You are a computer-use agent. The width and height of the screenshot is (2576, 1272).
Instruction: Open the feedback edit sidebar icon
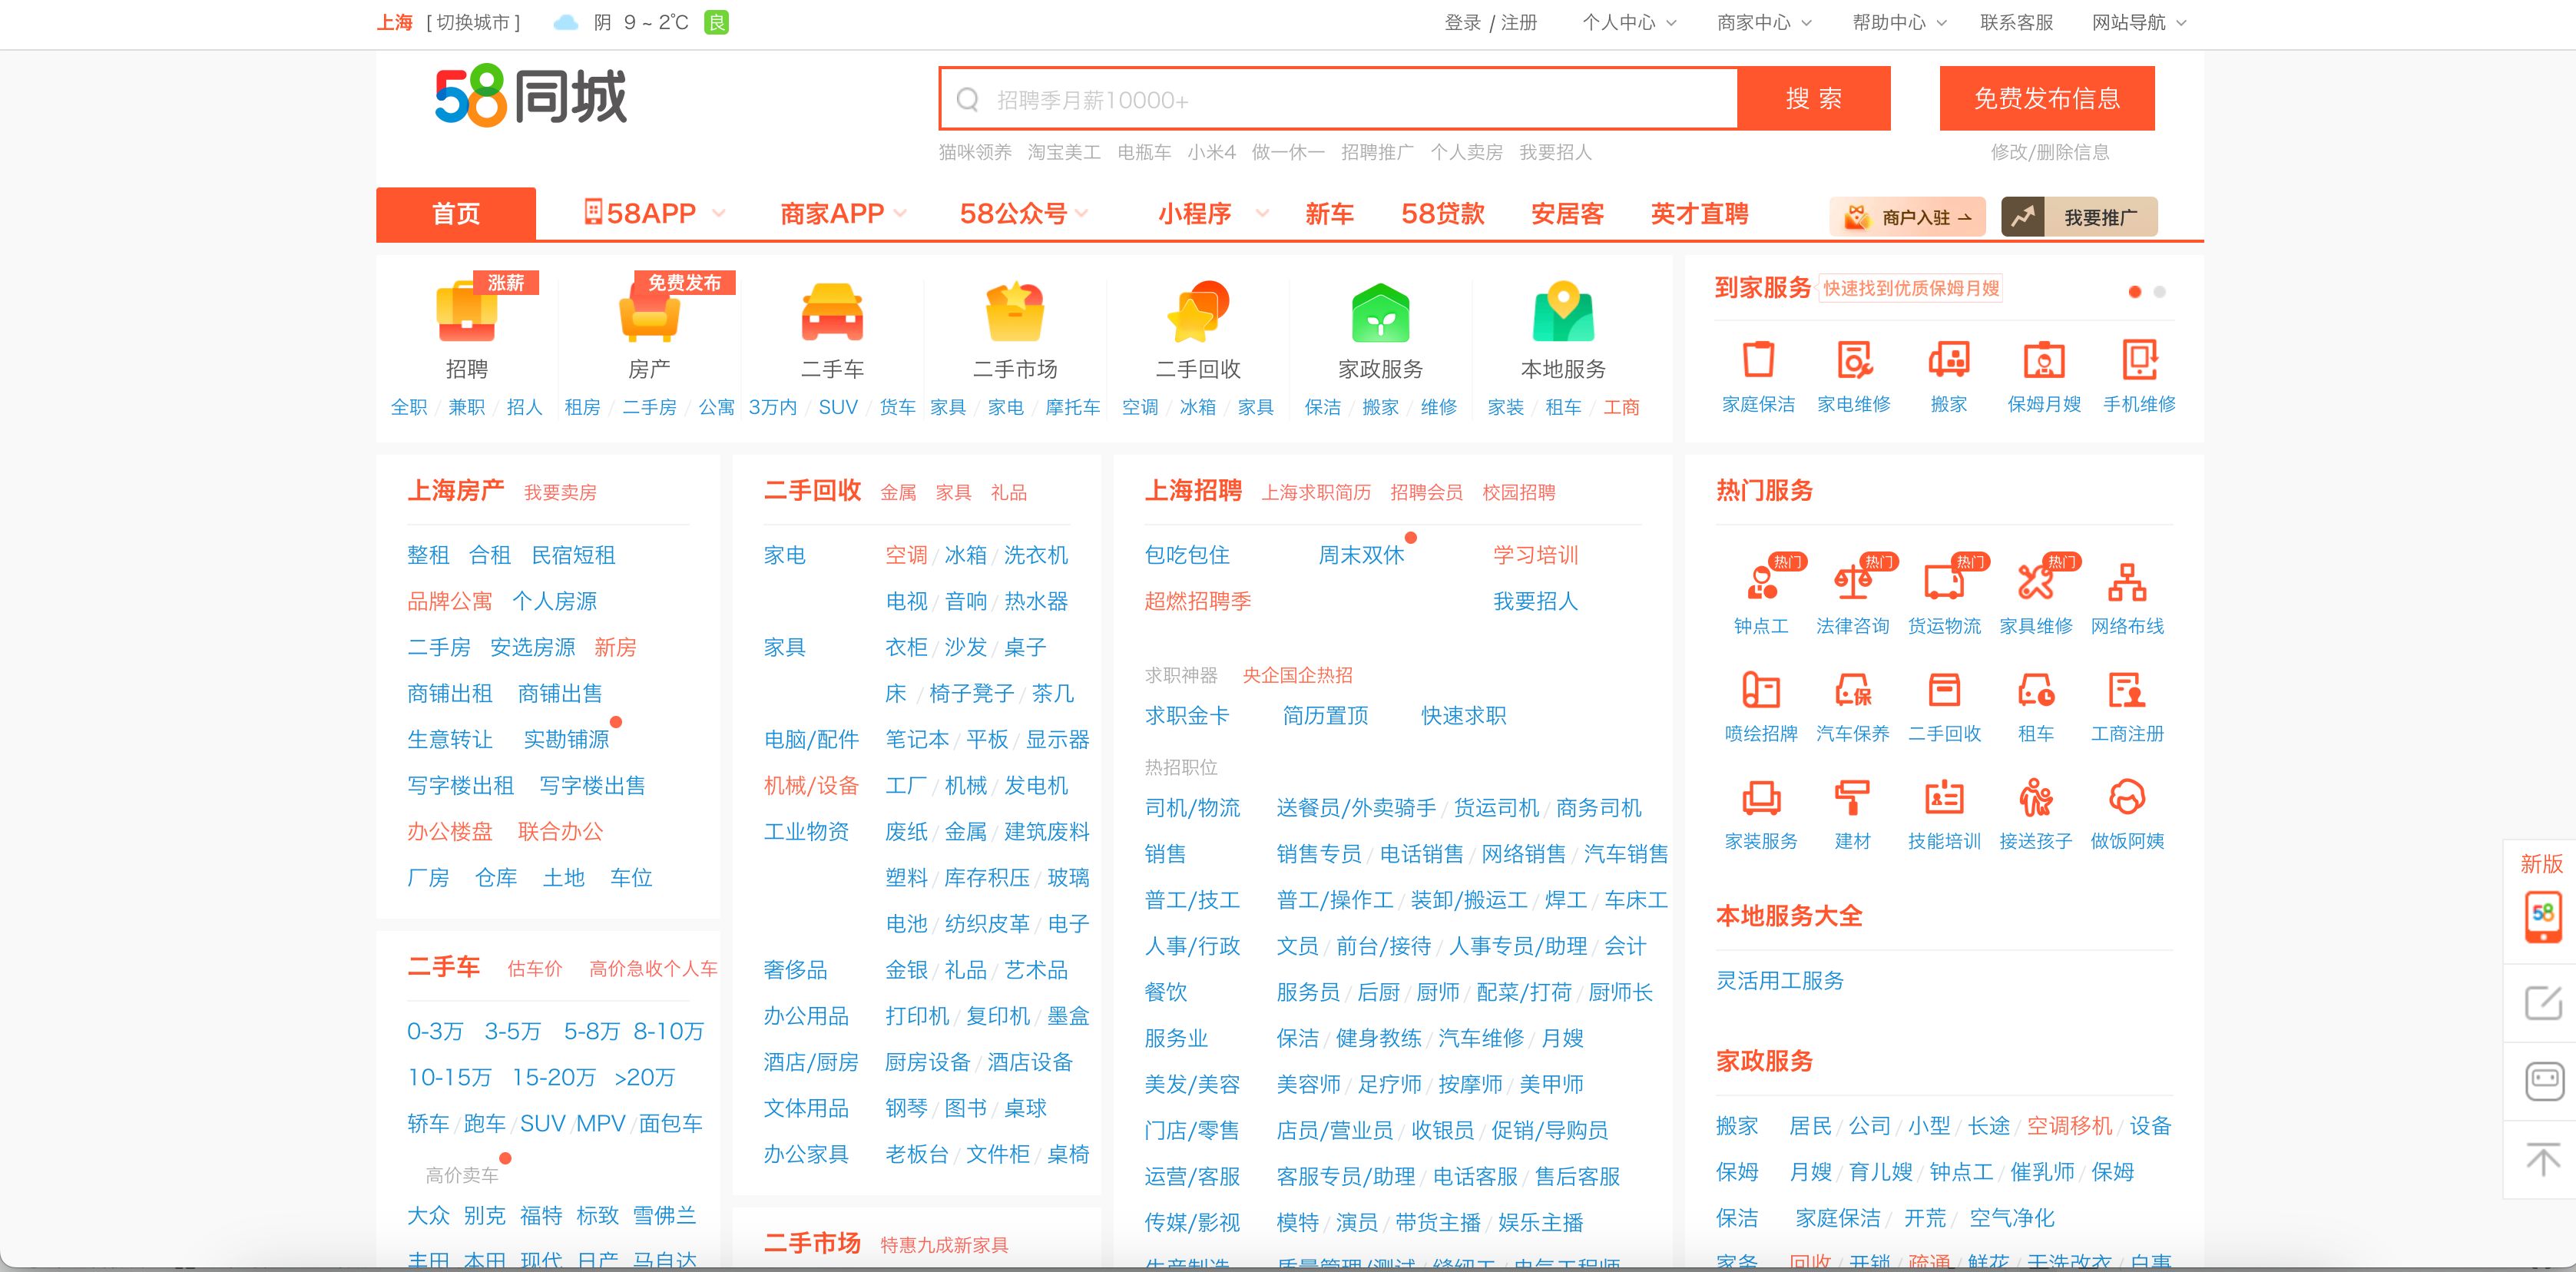tap(2543, 1003)
